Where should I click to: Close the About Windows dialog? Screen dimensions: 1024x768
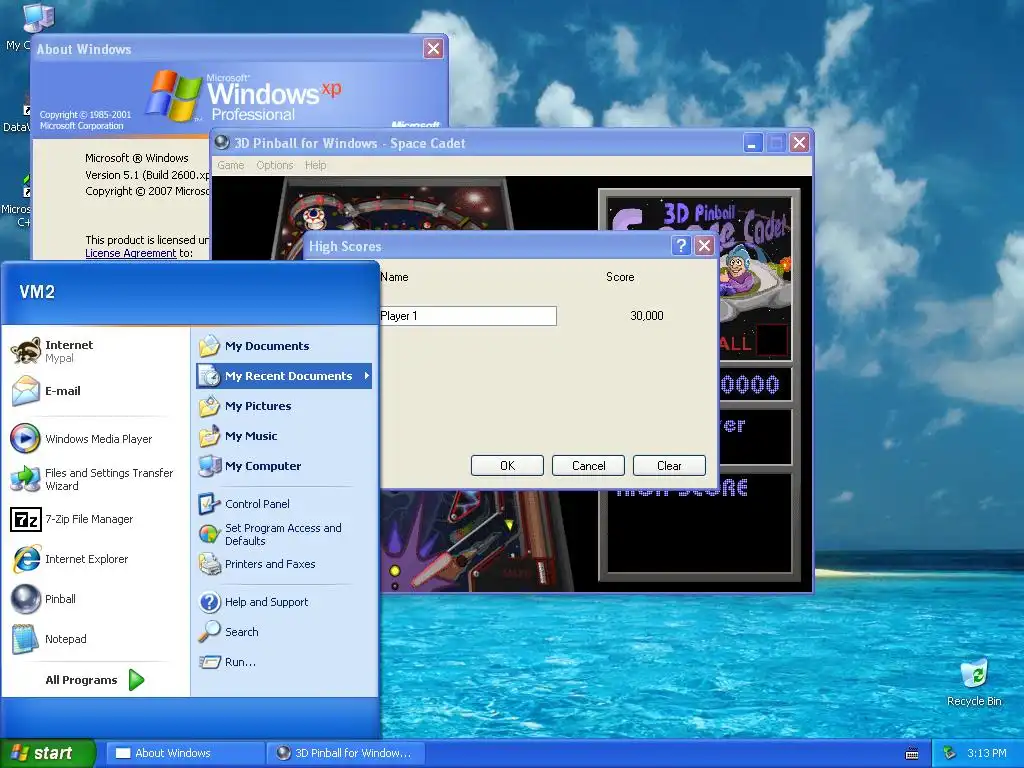tap(434, 48)
